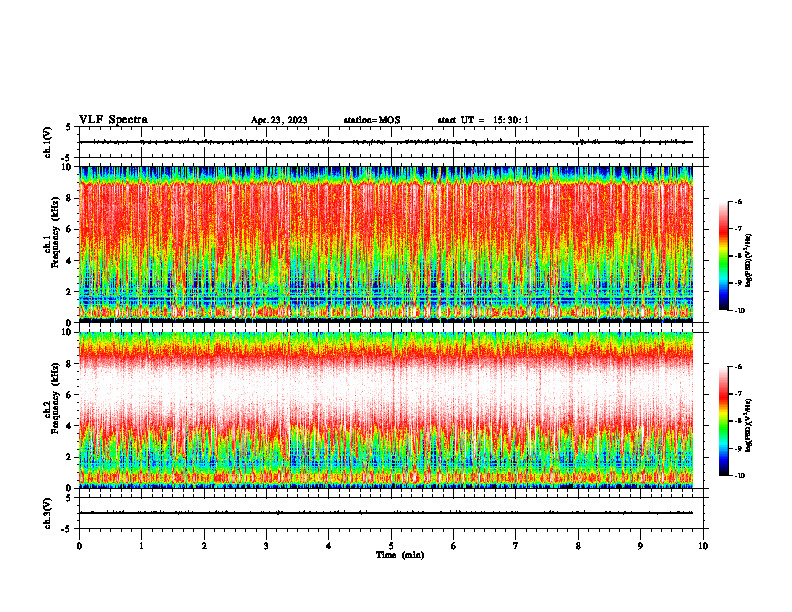Image resolution: width=792 pixels, height=612 pixels.
Task: Click the ch.2 spectrogram color scale bar
Action: (723, 421)
